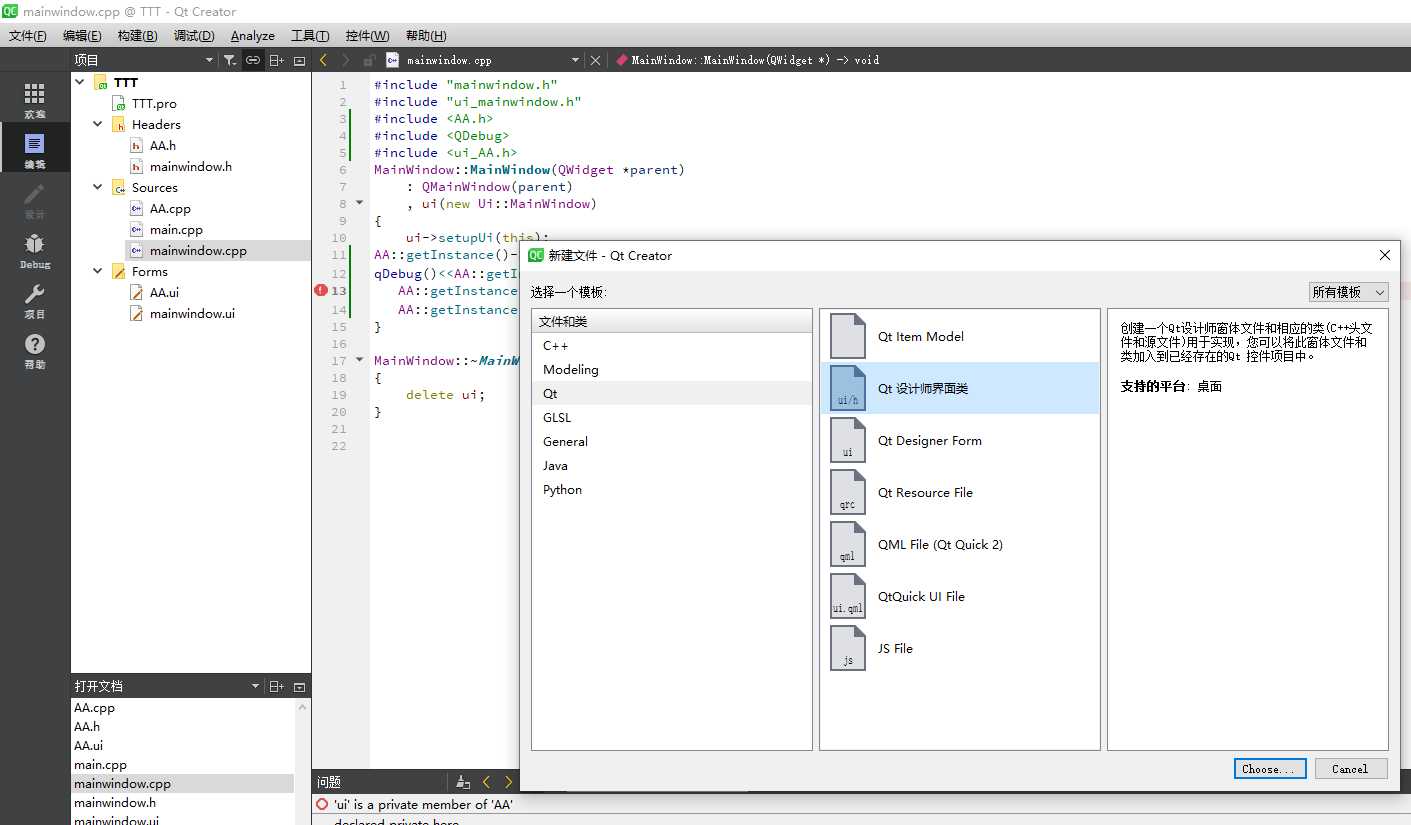
Task: Fold the code block at line 8
Action: (360, 203)
